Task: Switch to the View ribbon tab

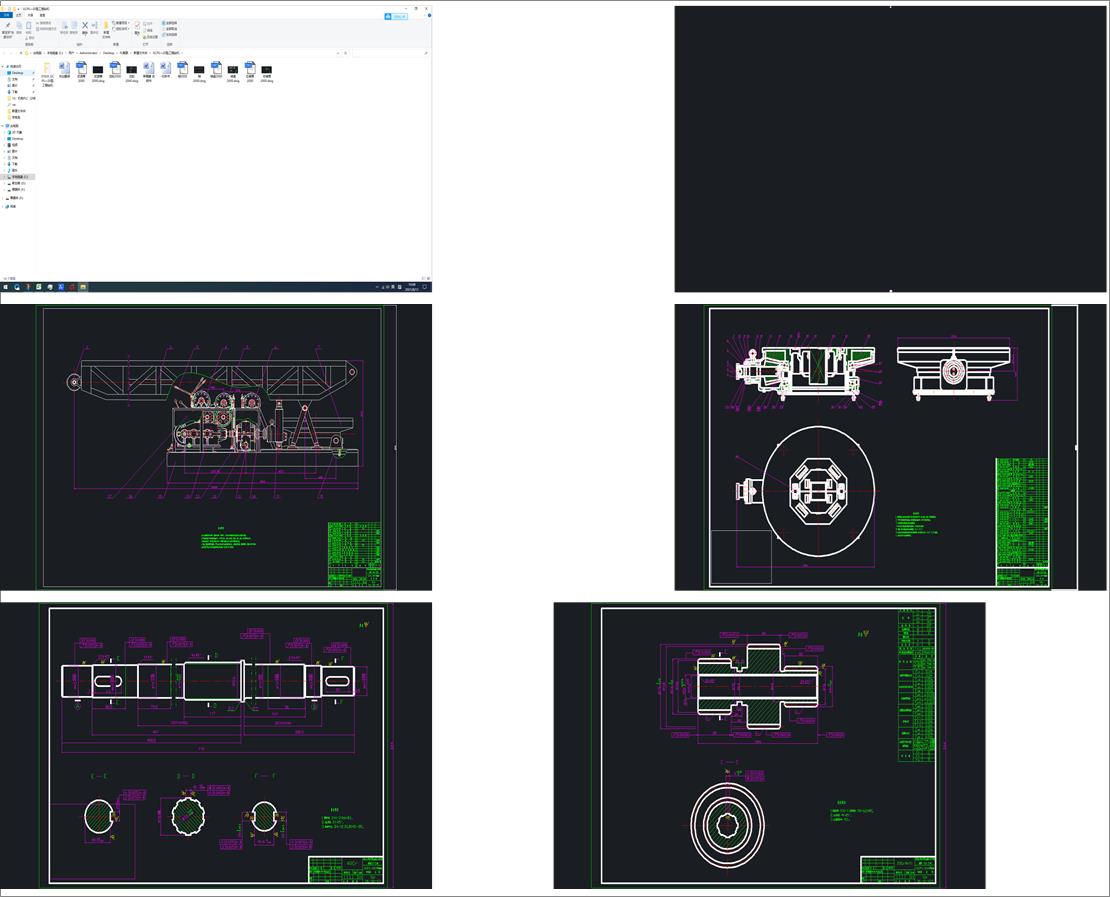Action: pos(42,15)
